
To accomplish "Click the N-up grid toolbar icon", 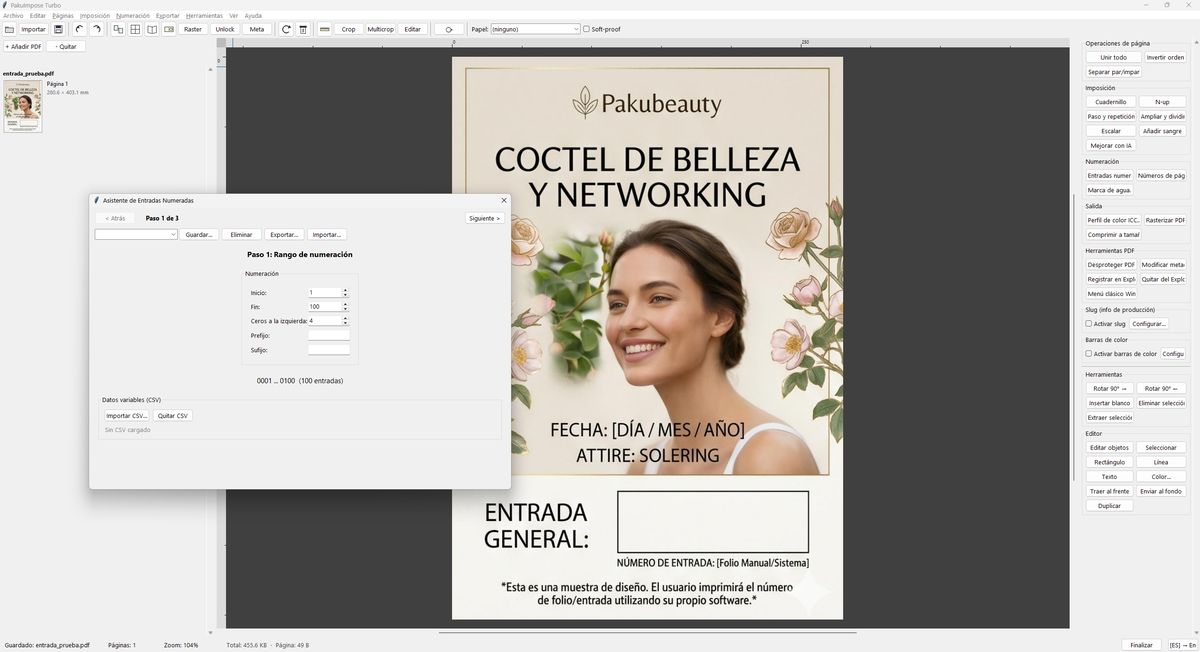I will point(135,29).
